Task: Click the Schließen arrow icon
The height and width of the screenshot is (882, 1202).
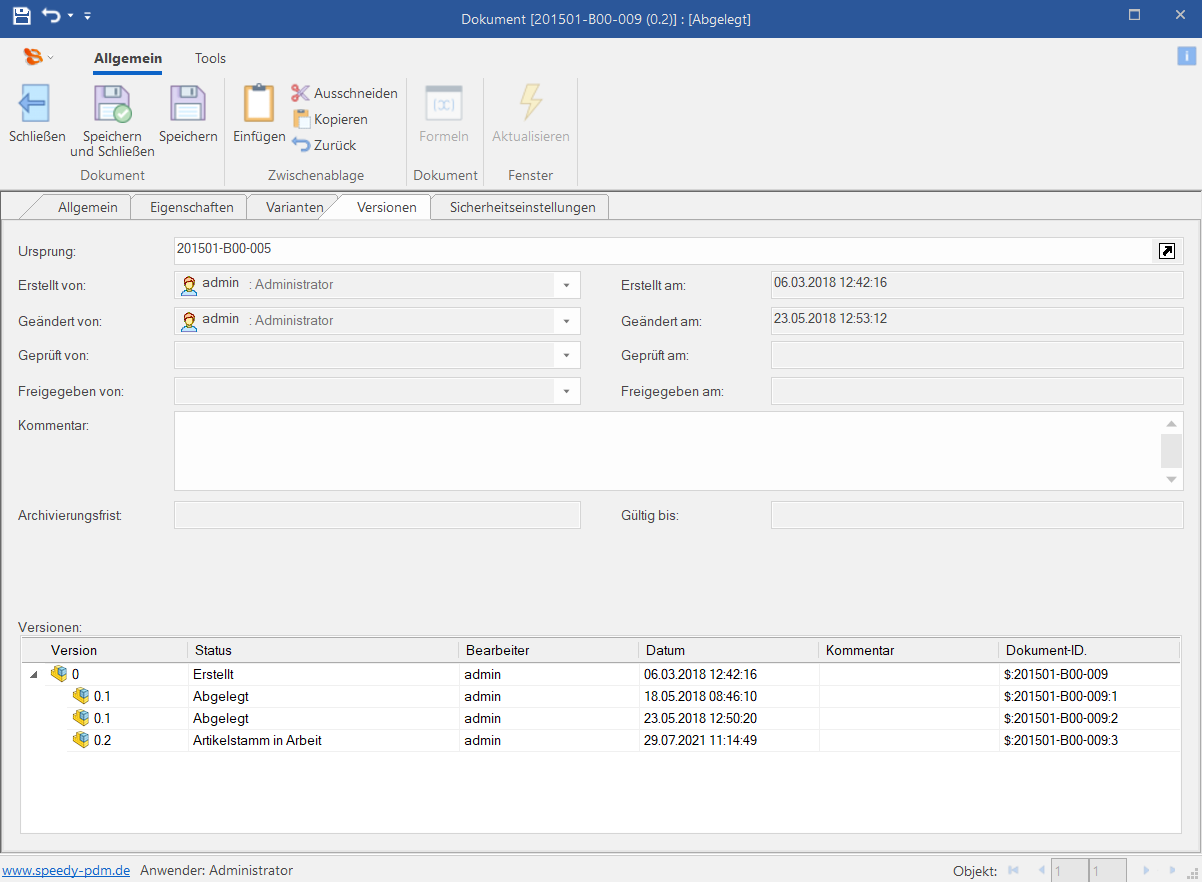Action: click(x=36, y=104)
